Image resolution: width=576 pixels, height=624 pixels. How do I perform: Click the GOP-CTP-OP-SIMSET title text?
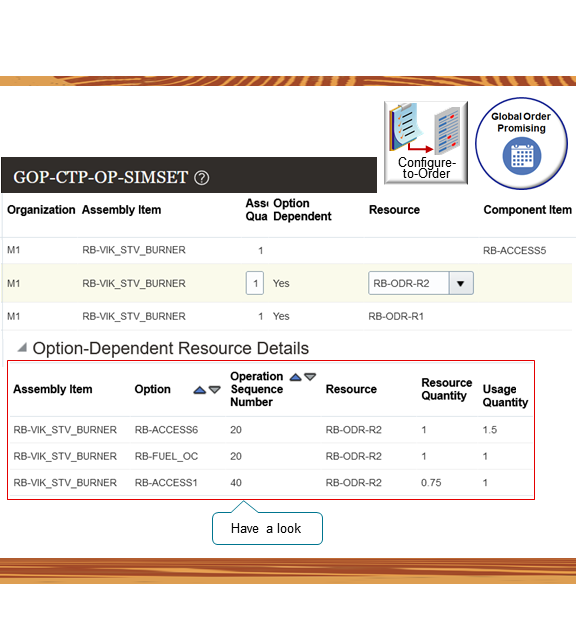pyautogui.click(x=100, y=177)
